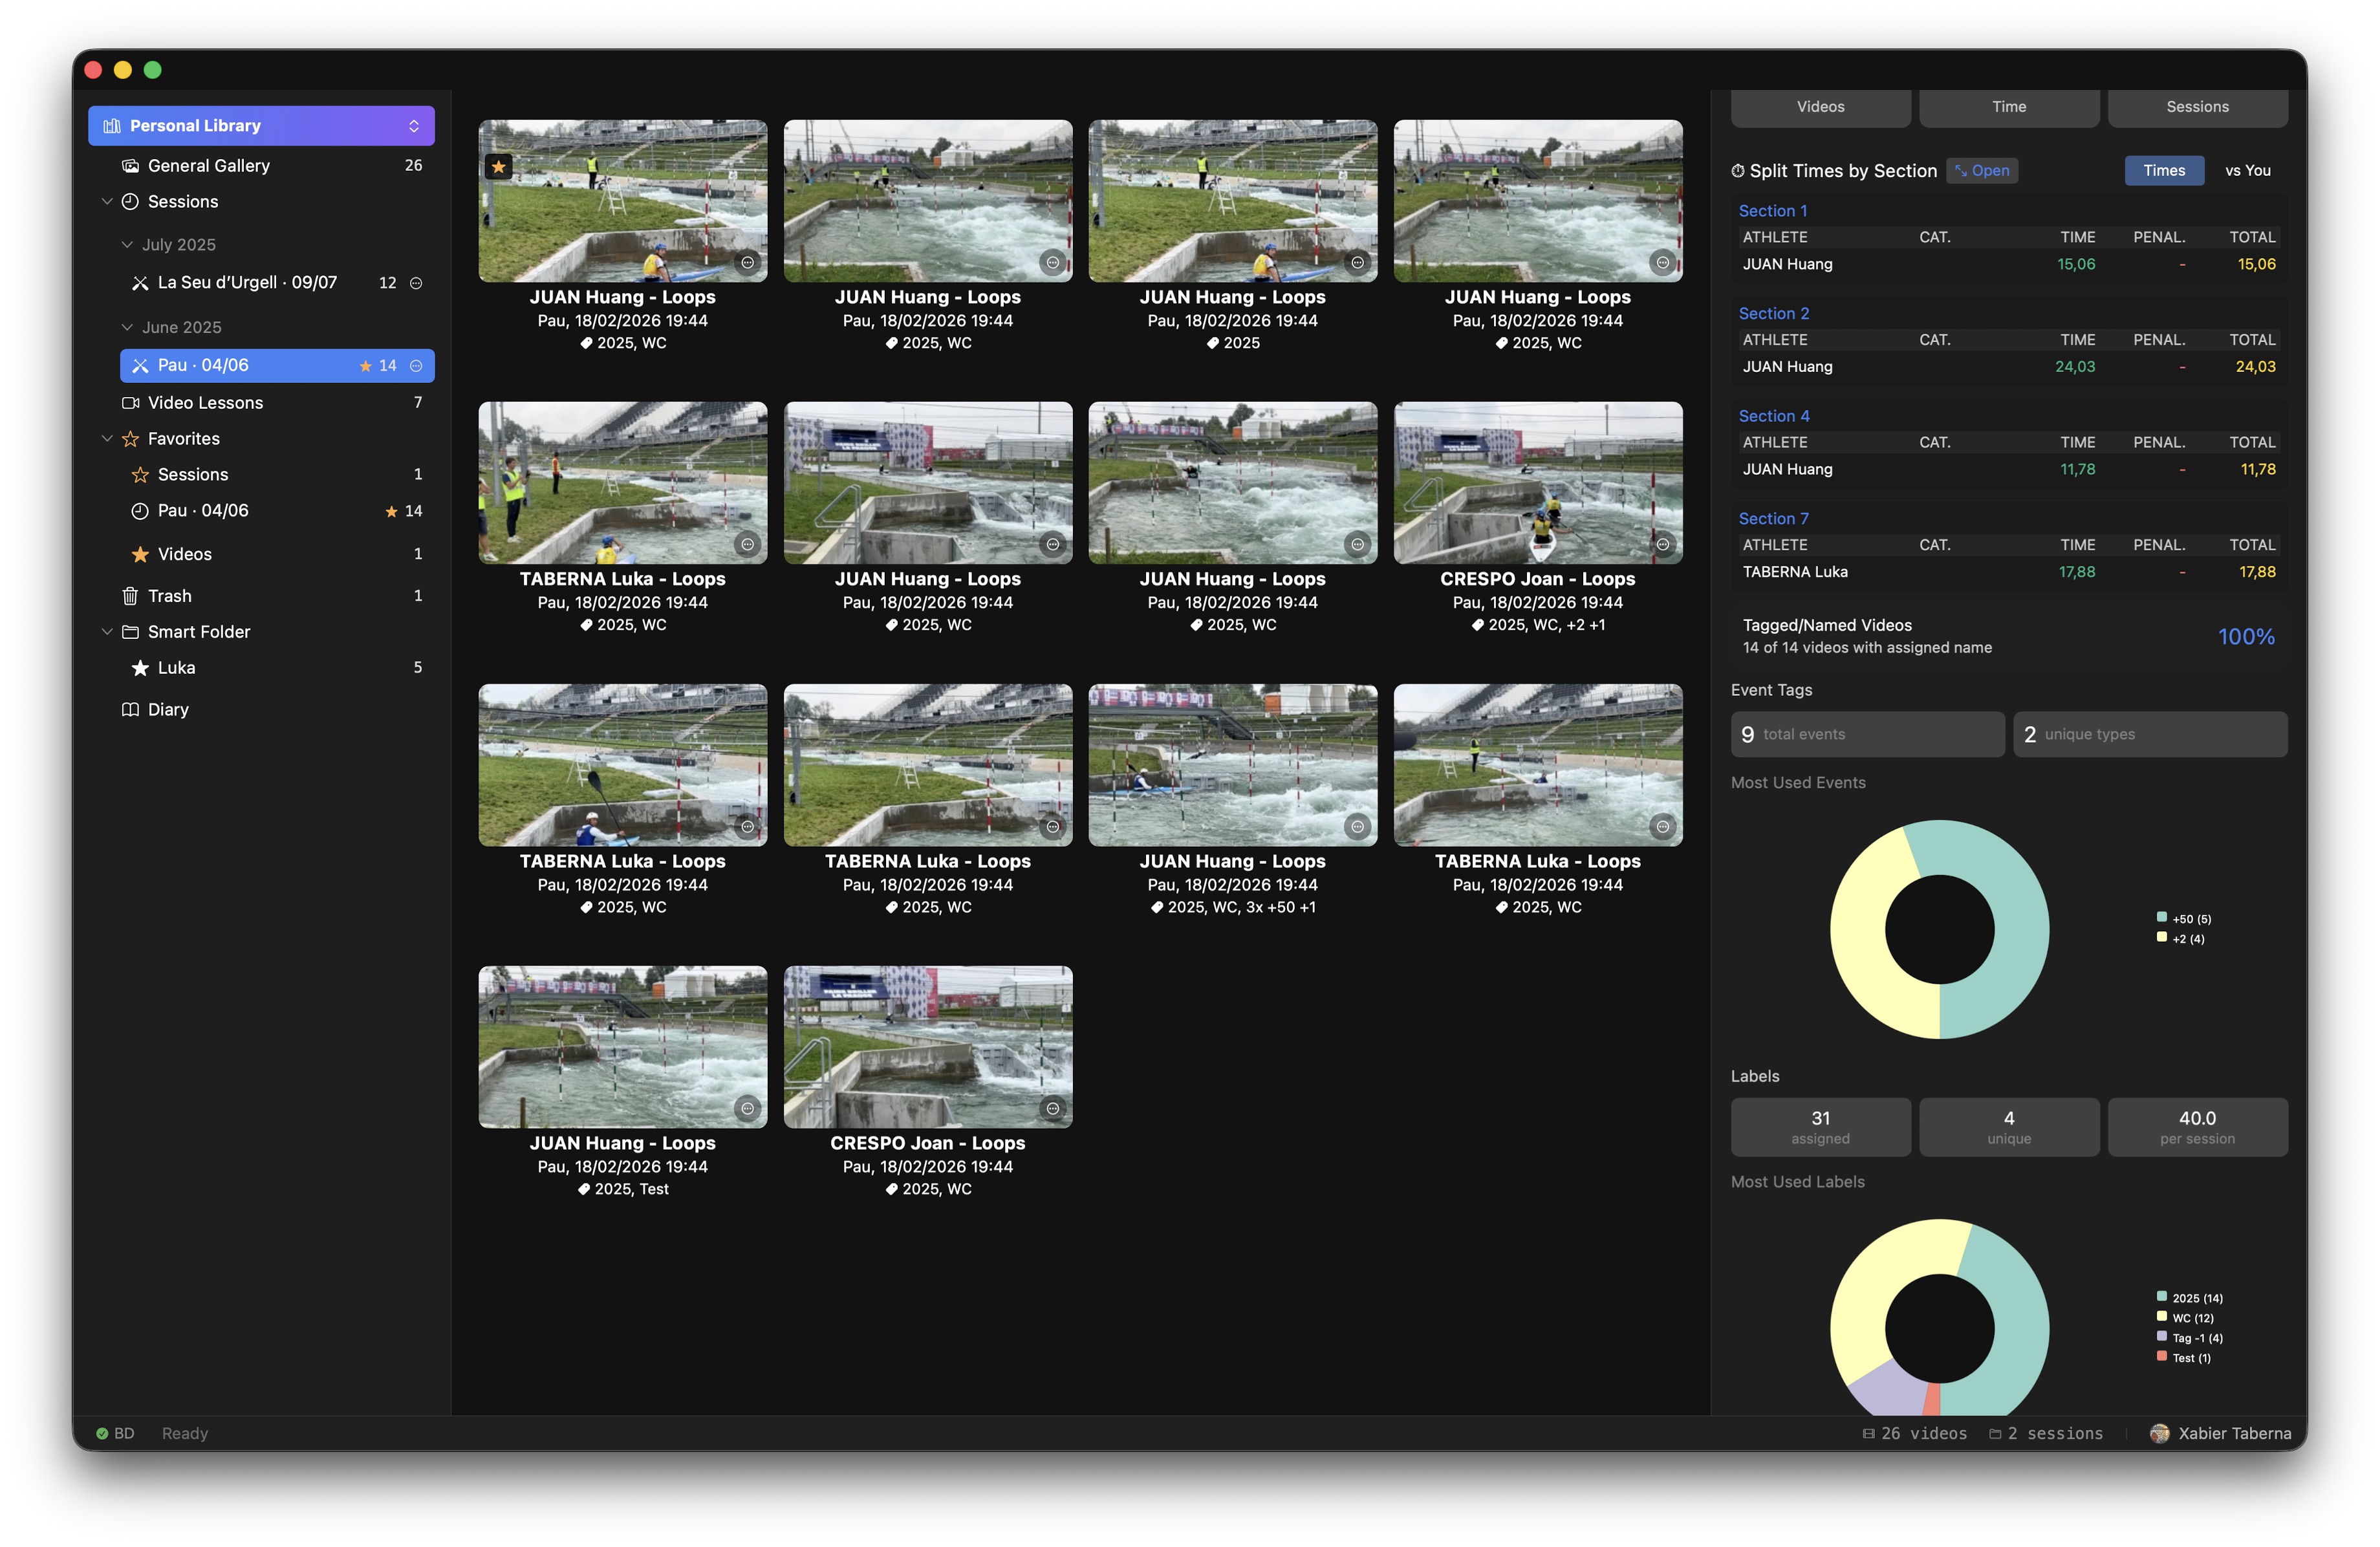Click the Section 7 heading link

[x=1773, y=519]
